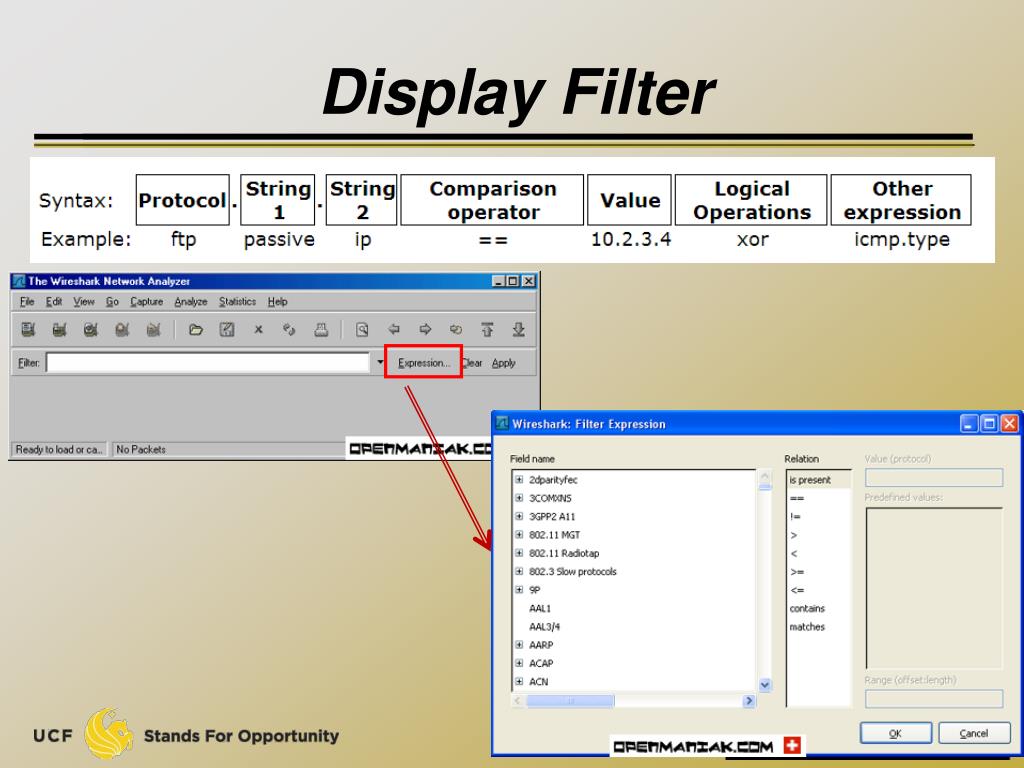Reload the capture file icon
Viewport: 1024px width, 768px height.
click(x=289, y=330)
